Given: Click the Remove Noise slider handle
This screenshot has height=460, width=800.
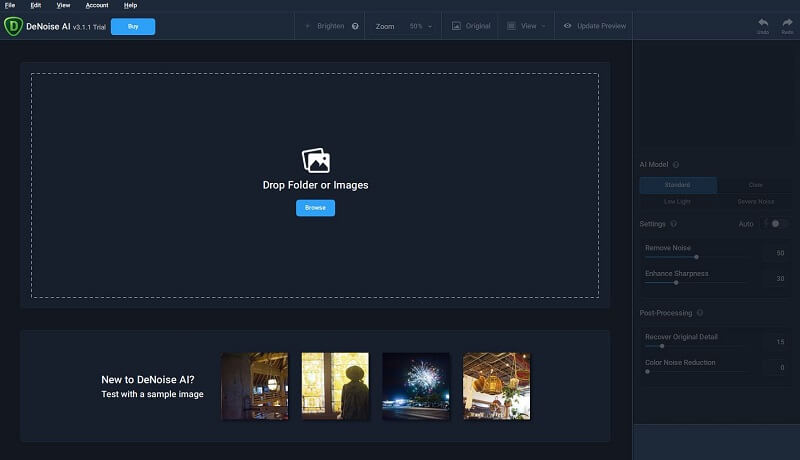Looking at the screenshot, I should [696, 257].
